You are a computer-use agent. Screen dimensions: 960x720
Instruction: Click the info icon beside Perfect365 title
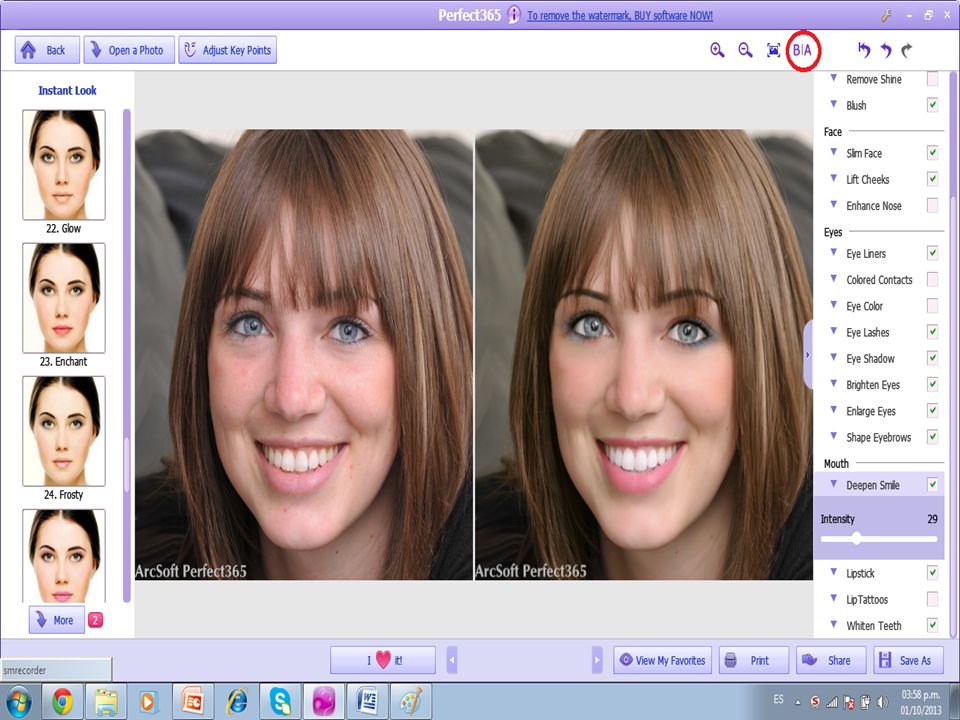pos(513,15)
